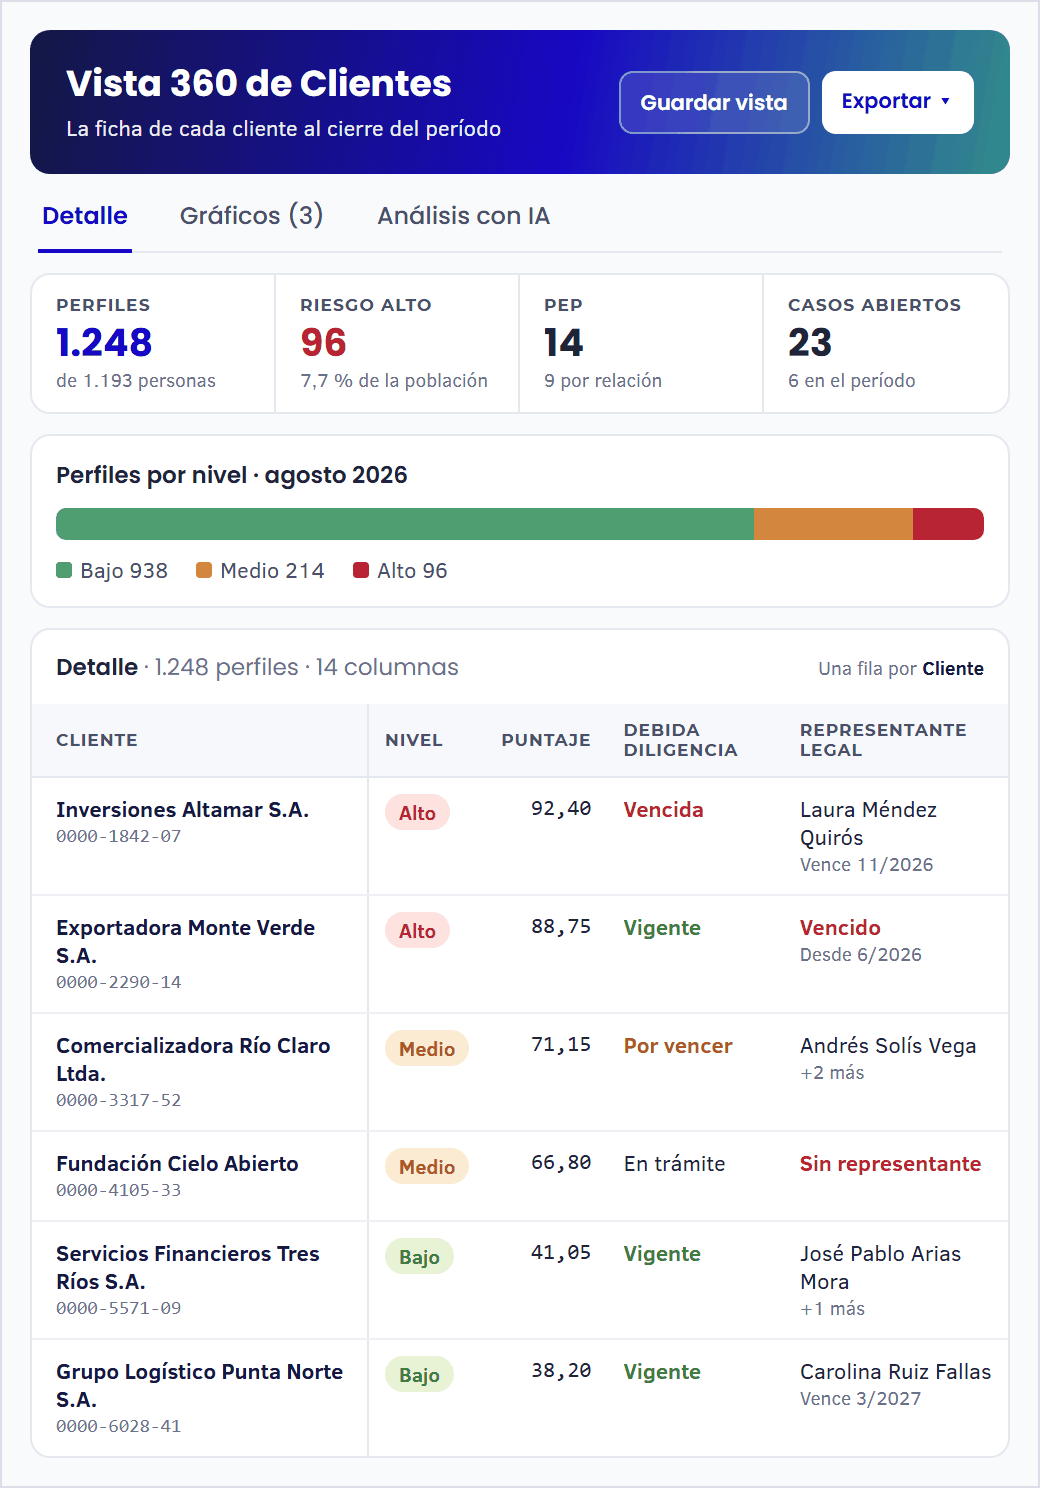Click client ID 0000-4105-33
This screenshot has width=1040, height=1488.
[x=119, y=1190]
